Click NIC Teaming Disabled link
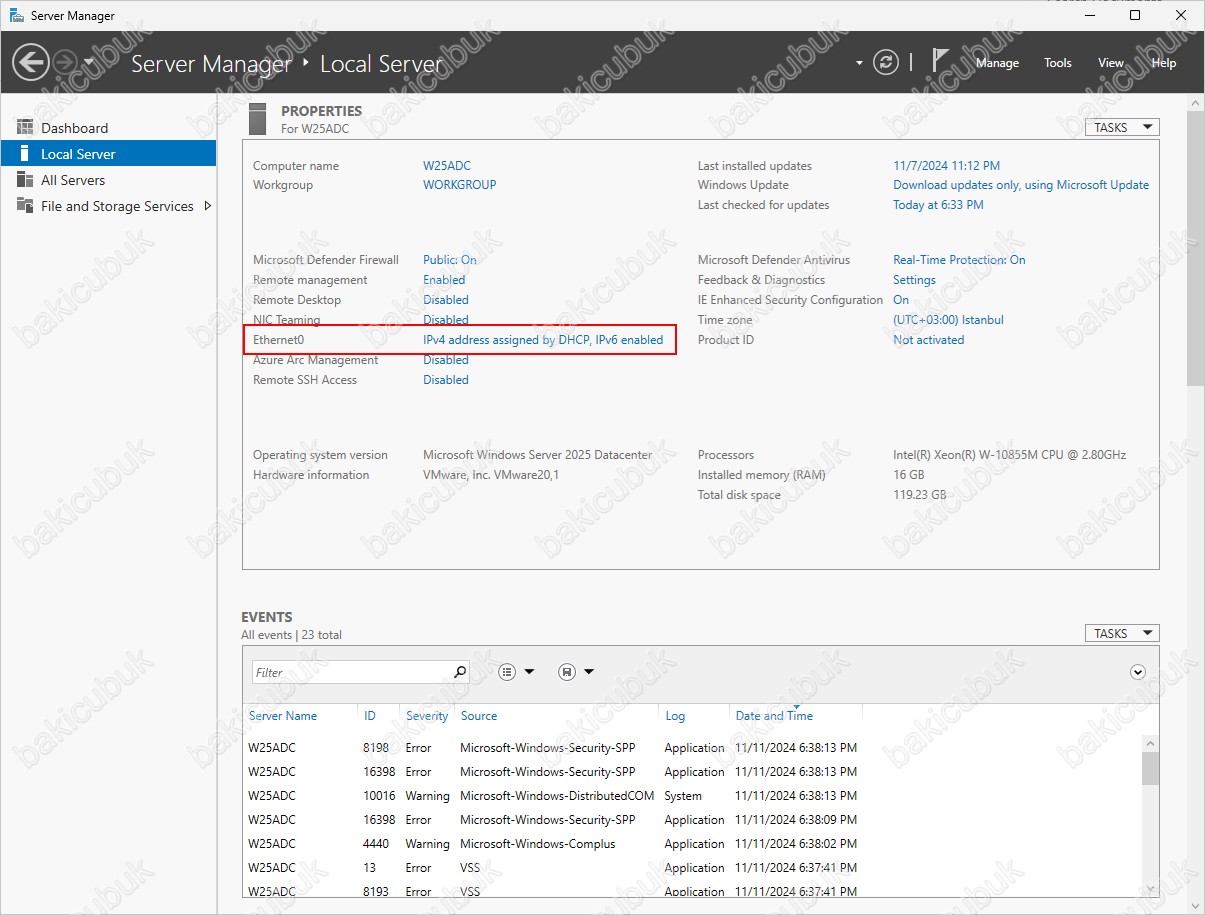The image size is (1205, 915). point(446,320)
